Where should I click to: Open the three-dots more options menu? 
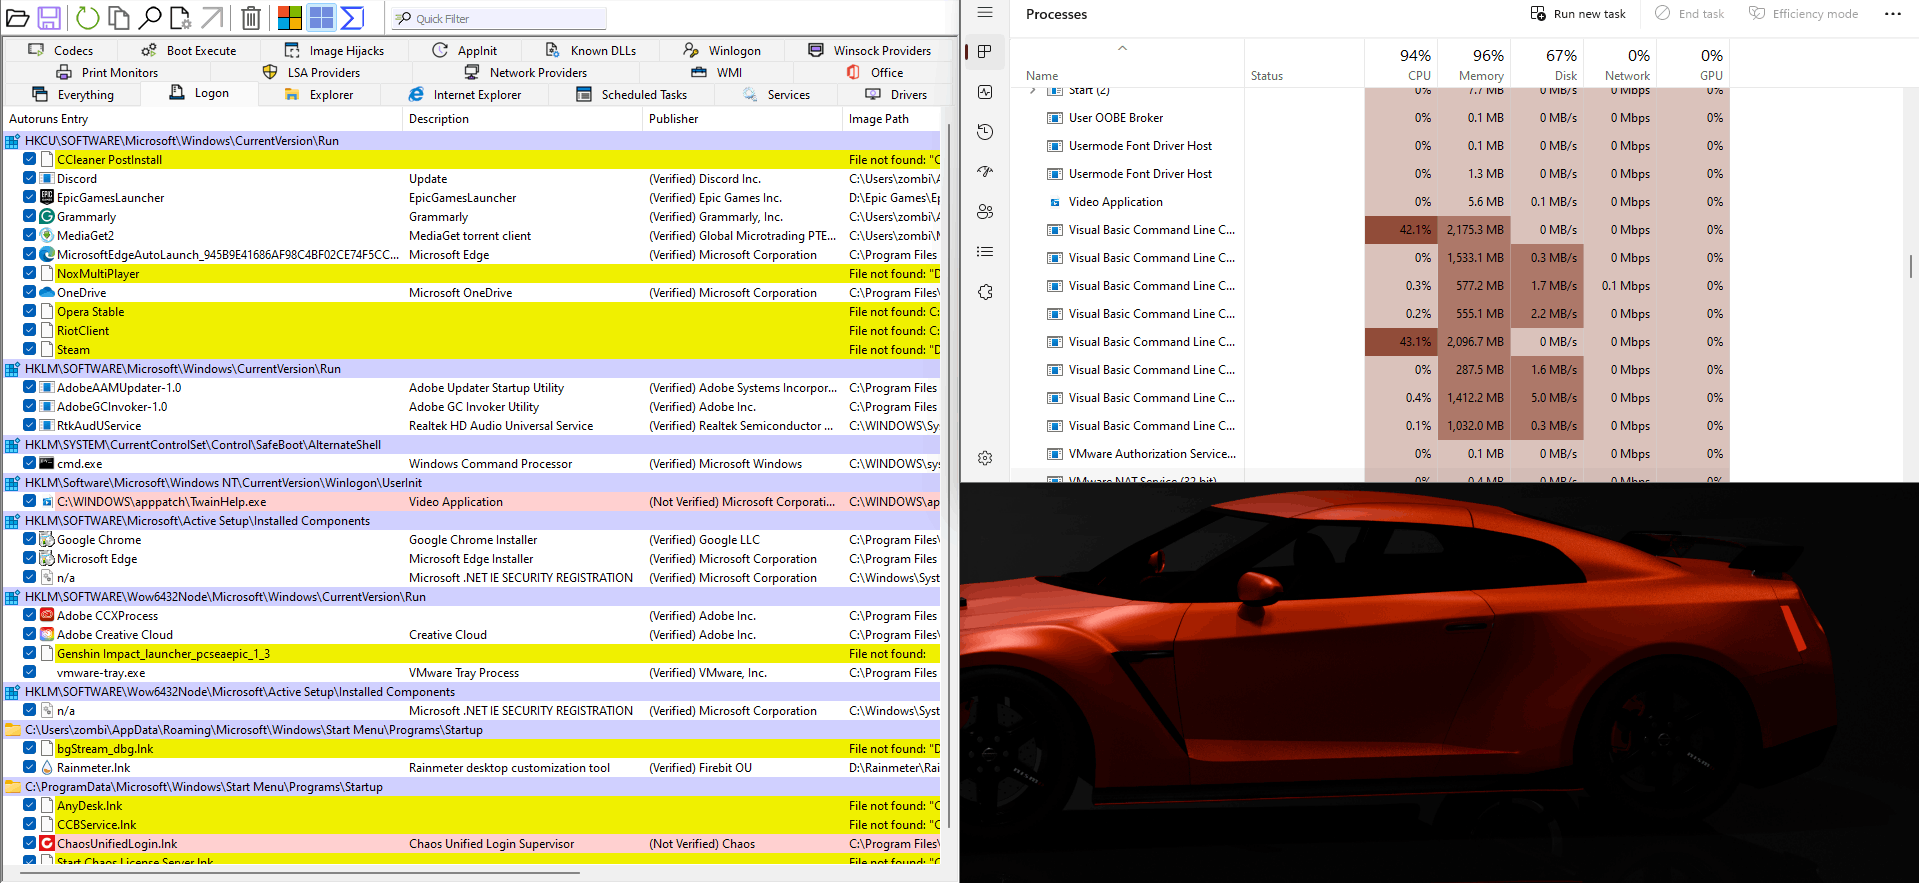click(x=1892, y=14)
